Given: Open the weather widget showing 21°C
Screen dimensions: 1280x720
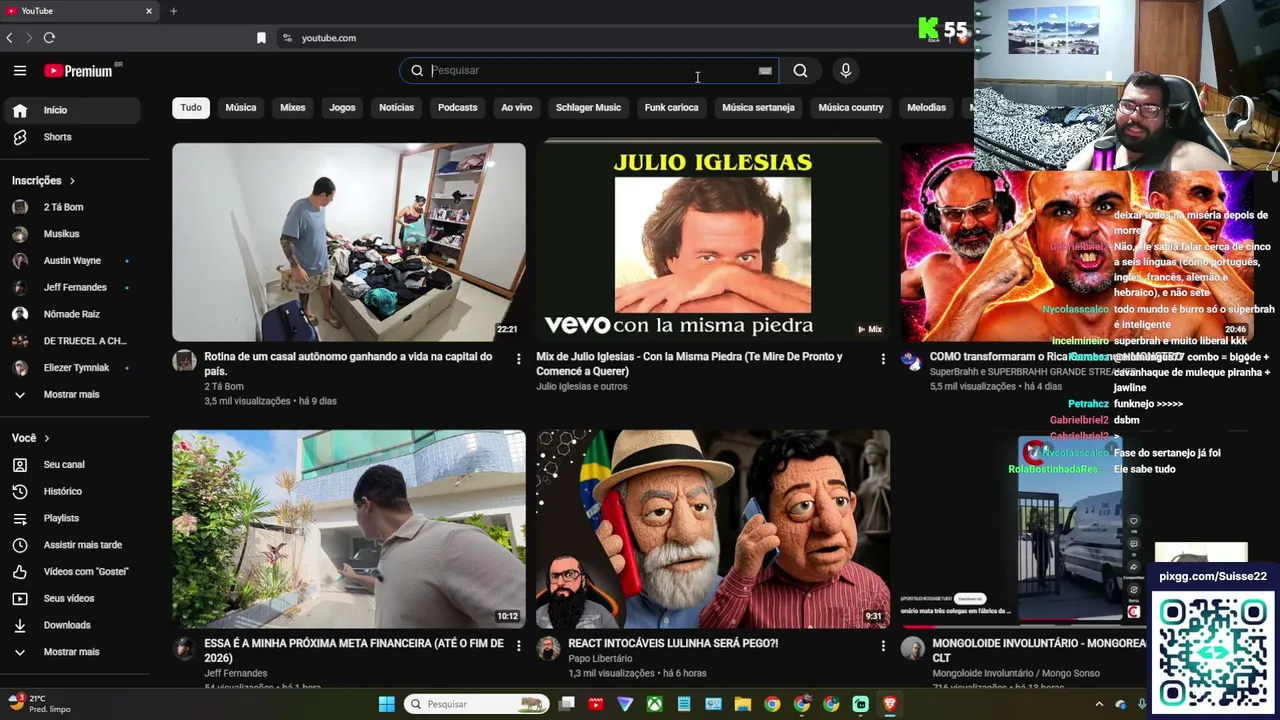Looking at the screenshot, I should [40, 703].
